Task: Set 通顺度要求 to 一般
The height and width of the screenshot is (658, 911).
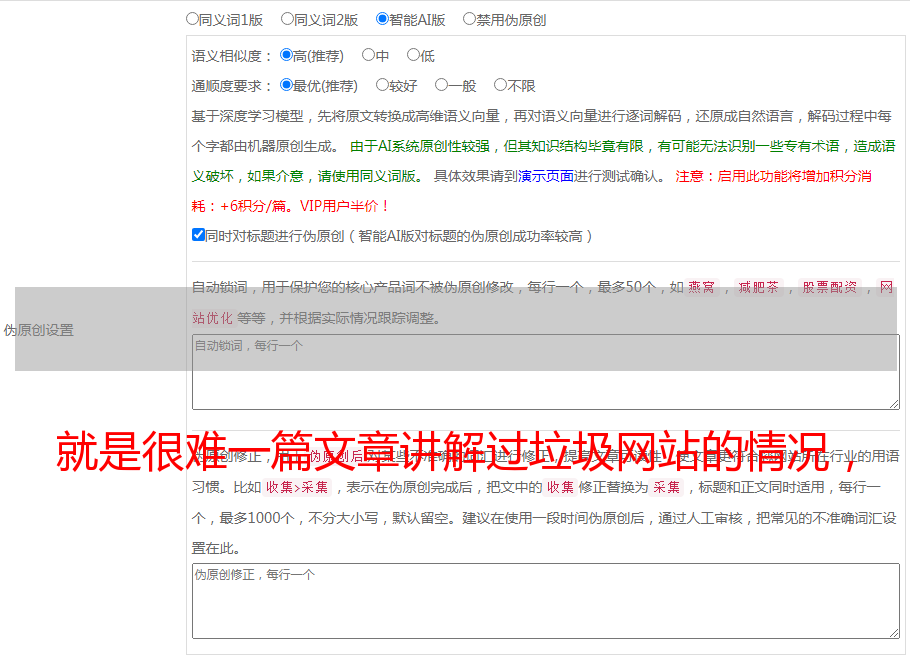Action: point(441,86)
